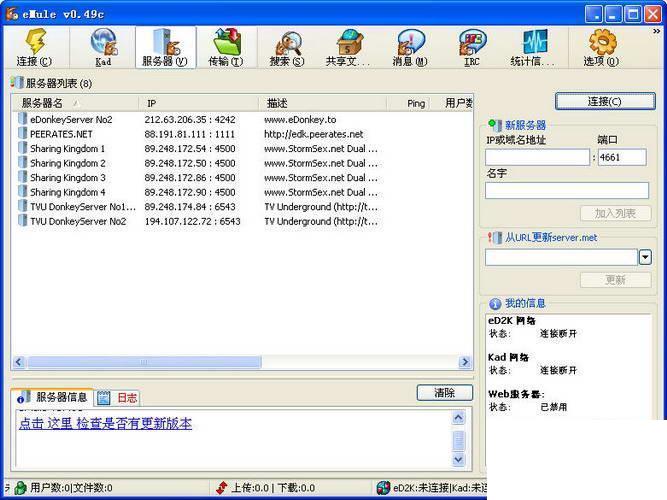The image size is (667, 500).
Task: Click the Sharing Kingdom 2 server icon
Action: [x=23, y=162]
